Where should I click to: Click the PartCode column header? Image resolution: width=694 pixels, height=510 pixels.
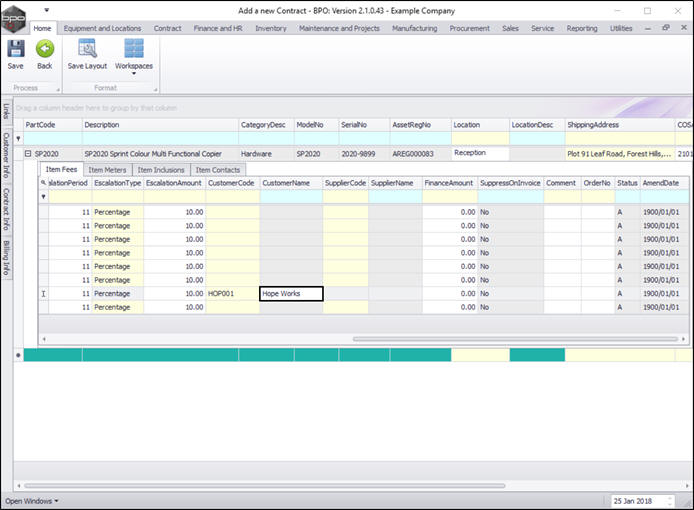point(53,125)
